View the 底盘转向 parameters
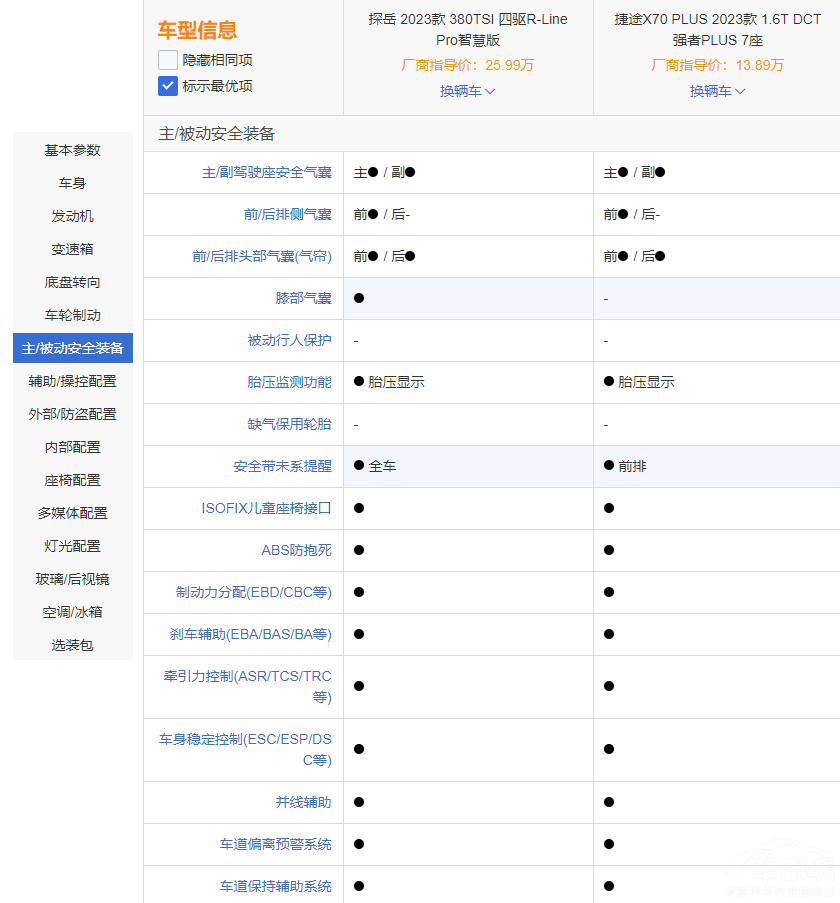 click(71, 282)
